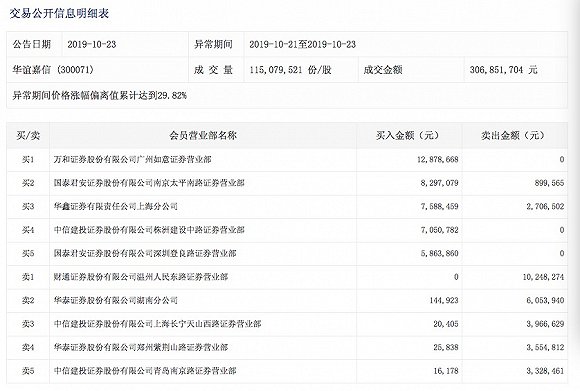
Task: Click the 交易公开信息明细表 title
Action: point(59,14)
